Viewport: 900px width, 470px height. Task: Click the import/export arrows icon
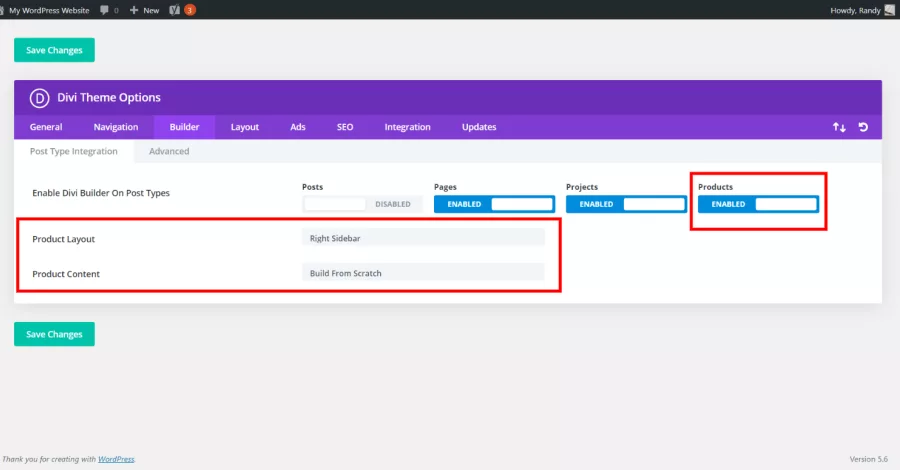point(839,127)
